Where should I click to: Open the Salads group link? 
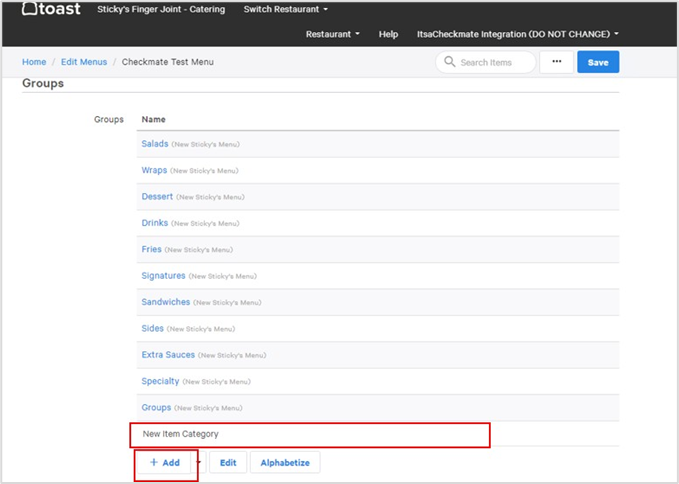click(155, 144)
